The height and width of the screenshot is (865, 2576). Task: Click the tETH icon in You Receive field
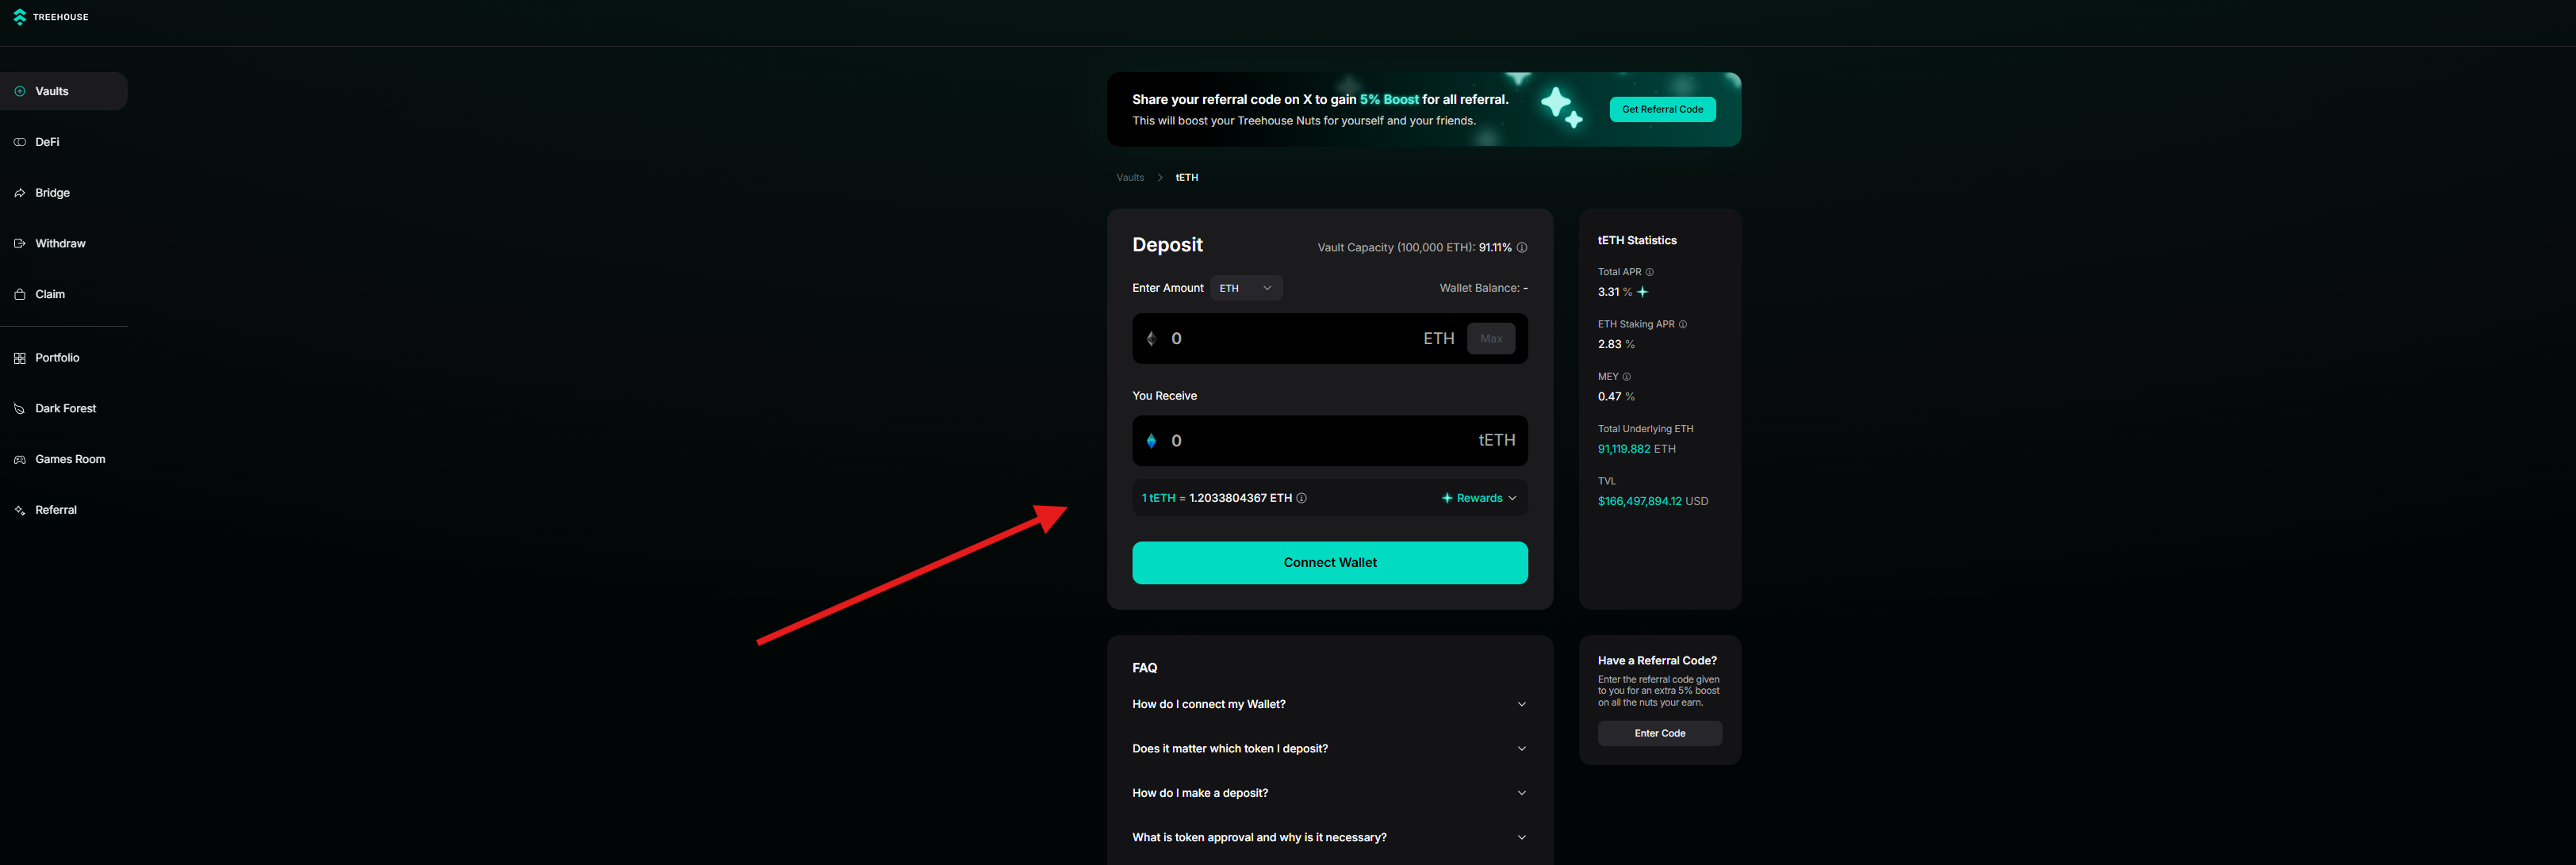point(1151,441)
